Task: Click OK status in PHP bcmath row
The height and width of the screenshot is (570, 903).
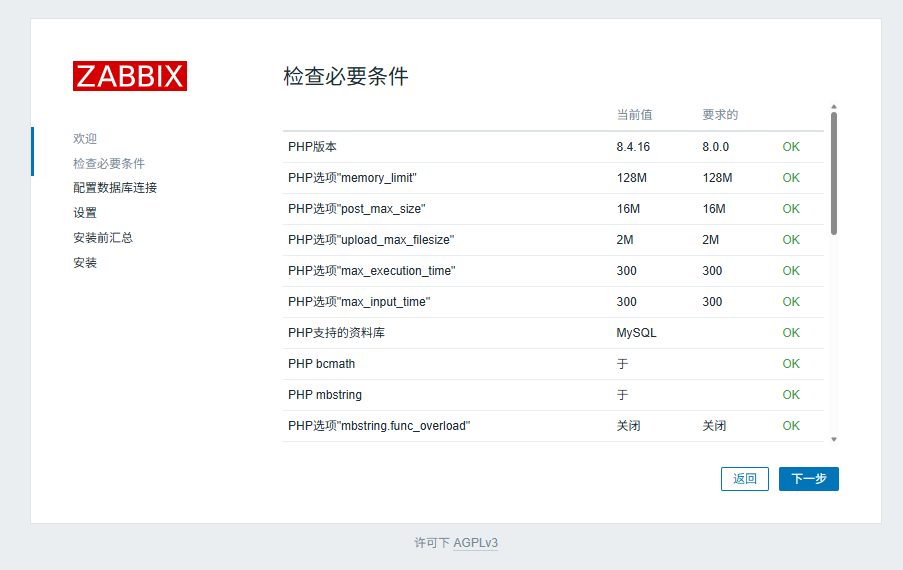Action: click(x=791, y=364)
